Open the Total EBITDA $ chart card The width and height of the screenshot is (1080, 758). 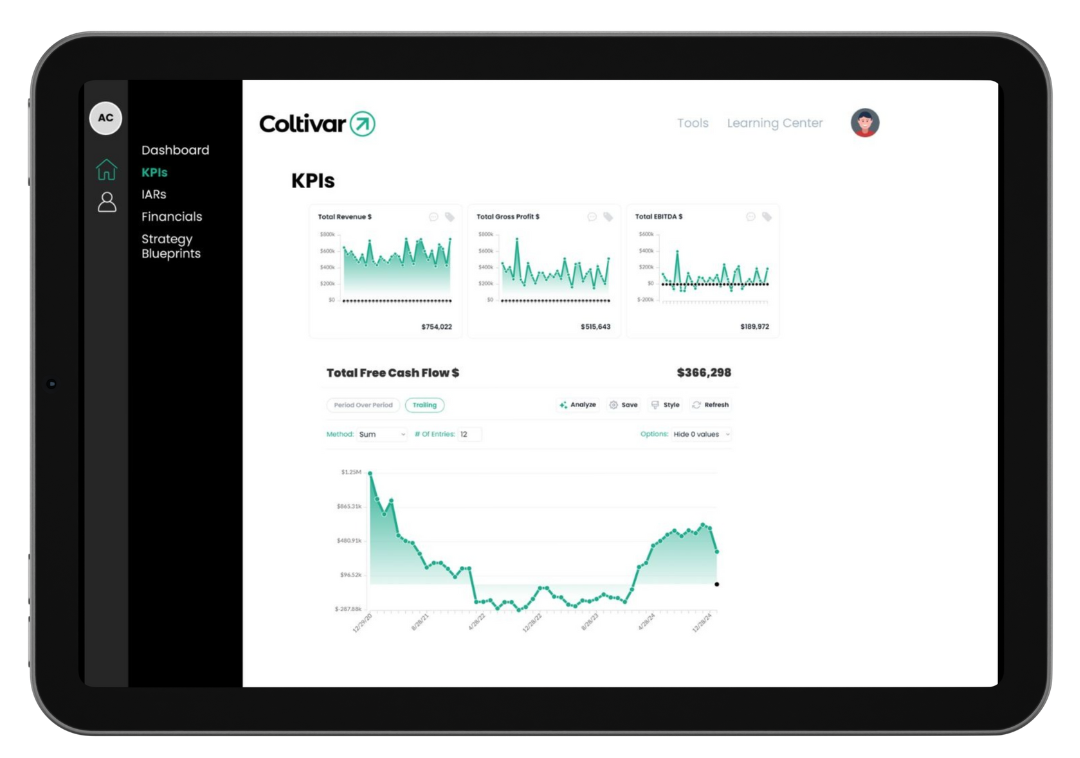pyautogui.click(x=703, y=271)
